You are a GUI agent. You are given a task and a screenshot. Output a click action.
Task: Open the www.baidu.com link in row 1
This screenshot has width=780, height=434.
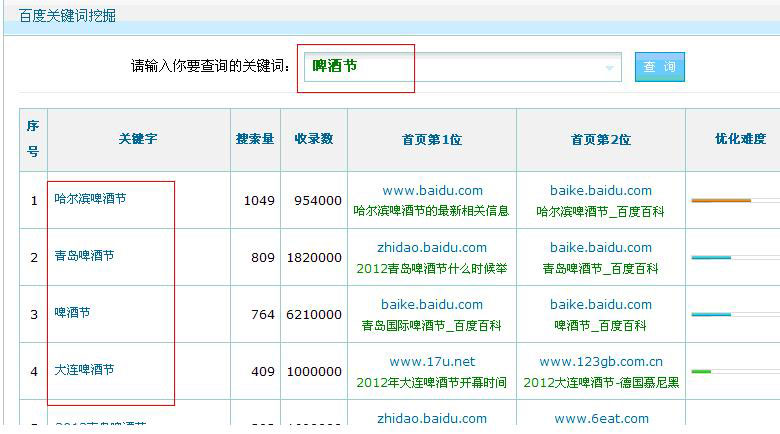pyautogui.click(x=432, y=190)
